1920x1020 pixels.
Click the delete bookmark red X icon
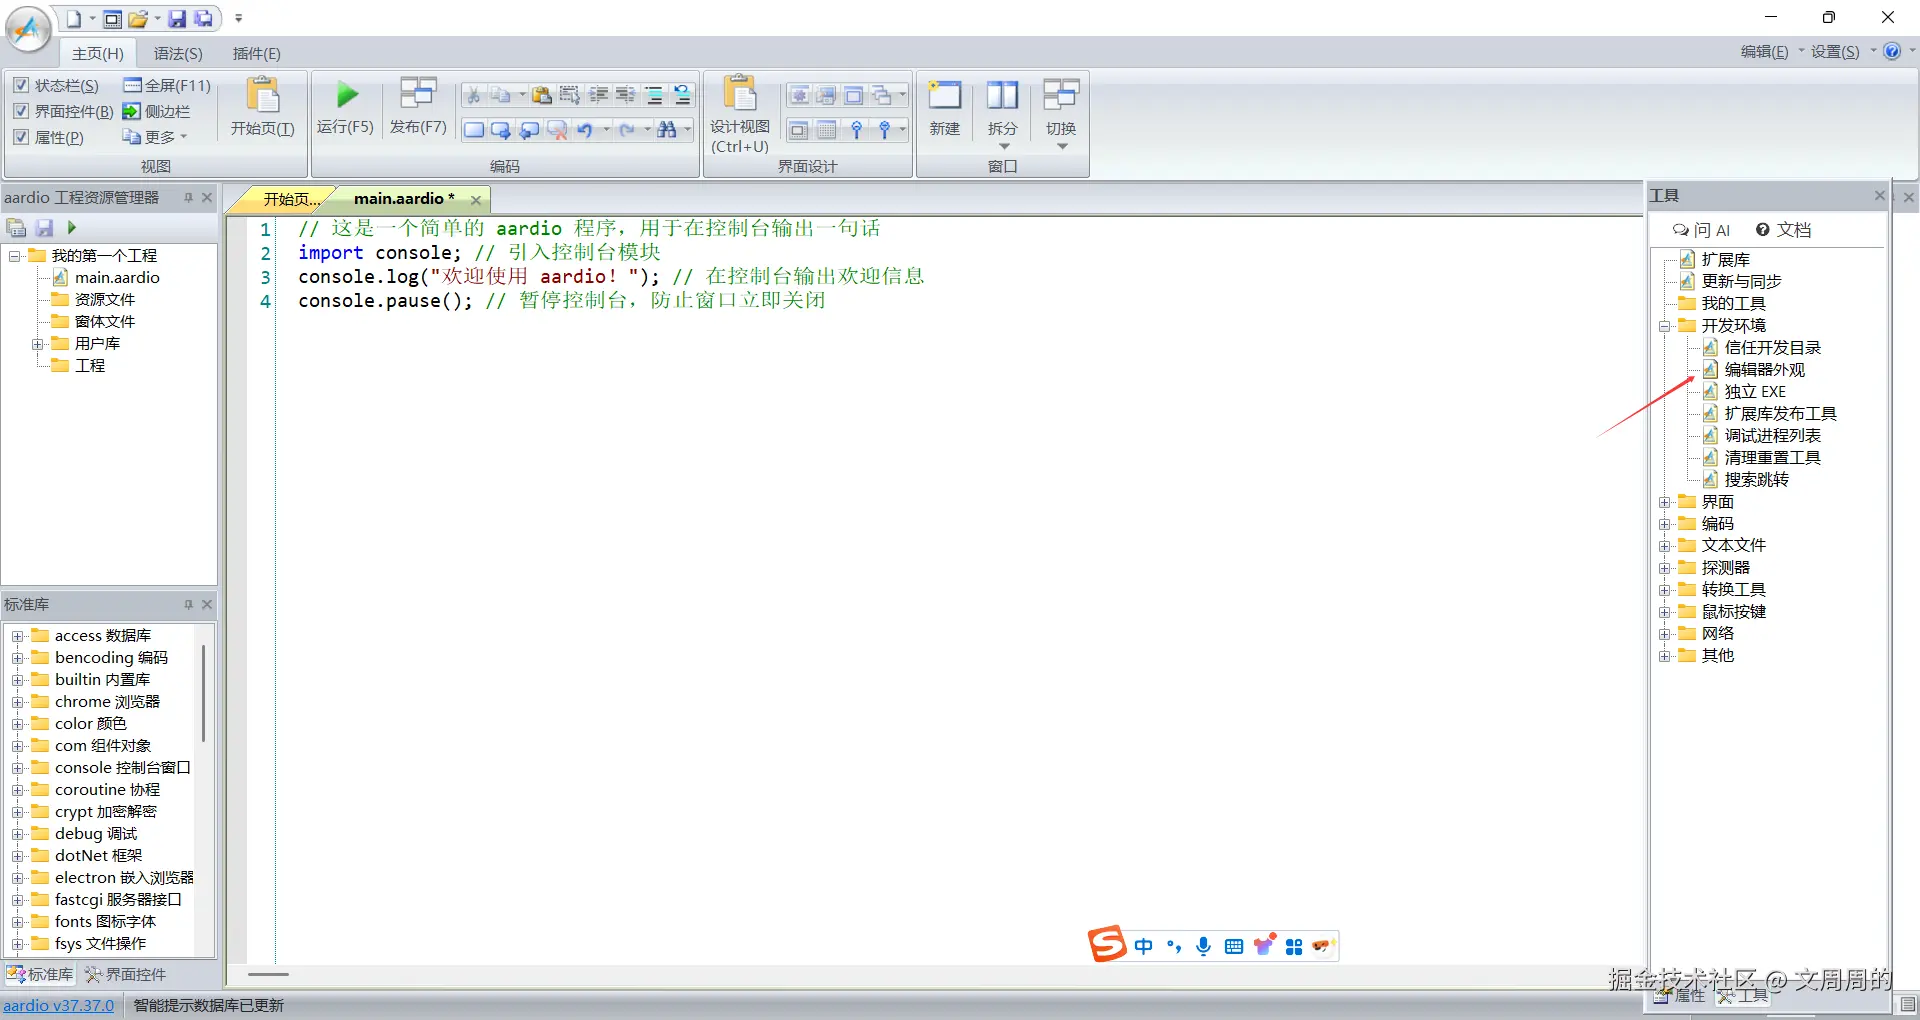557,130
